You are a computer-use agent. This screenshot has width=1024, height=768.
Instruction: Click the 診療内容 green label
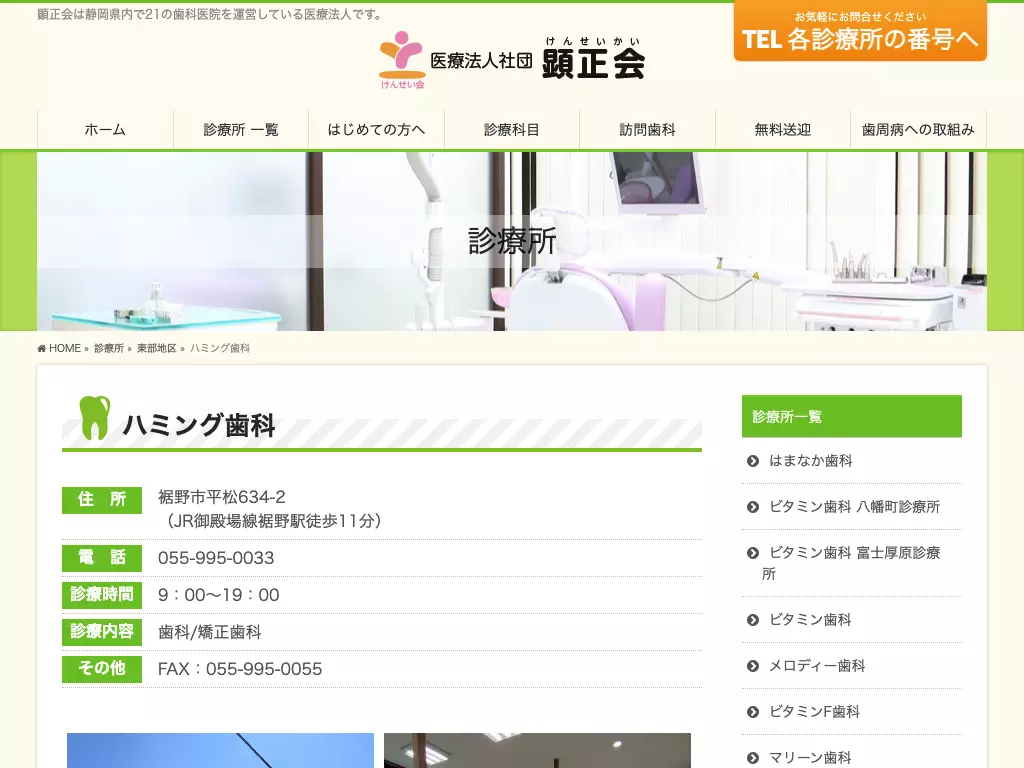102,632
